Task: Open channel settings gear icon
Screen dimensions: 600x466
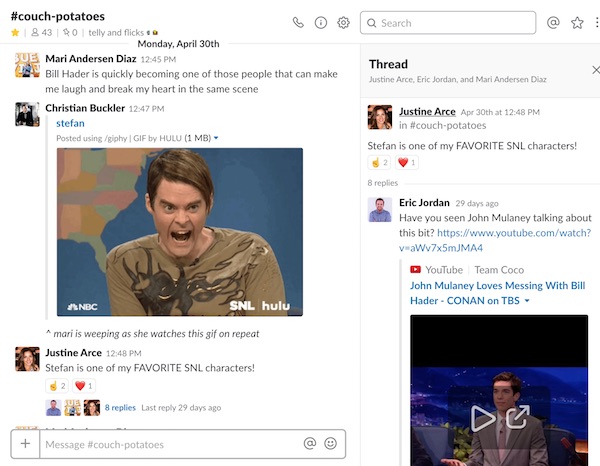Action: [344, 22]
